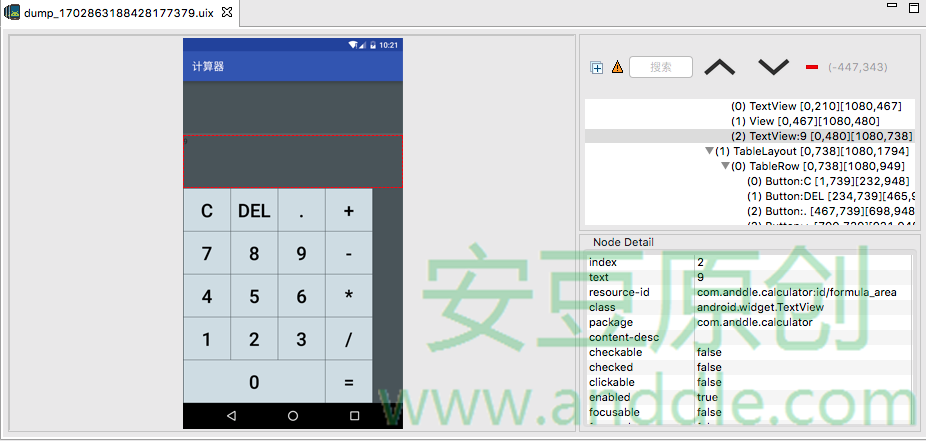
Task: Click the expand-all tree icon
Action: tap(596, 68)
